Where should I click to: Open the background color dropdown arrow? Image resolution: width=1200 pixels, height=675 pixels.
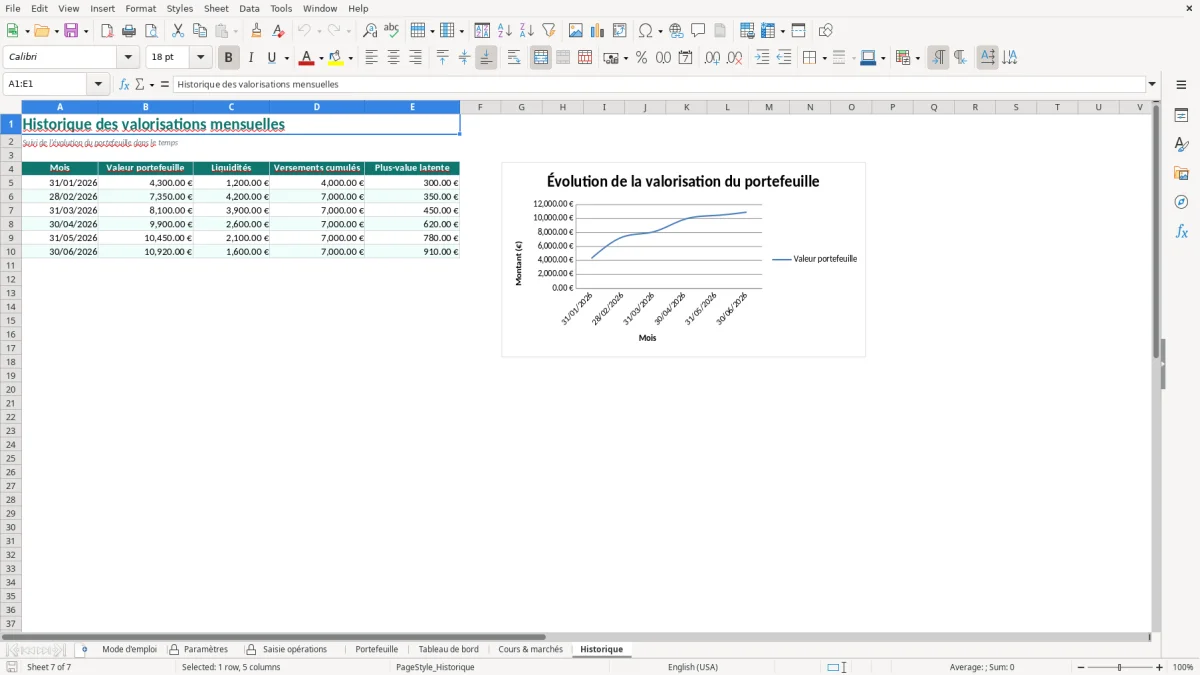pyautogui.click(x=350, y=58)
